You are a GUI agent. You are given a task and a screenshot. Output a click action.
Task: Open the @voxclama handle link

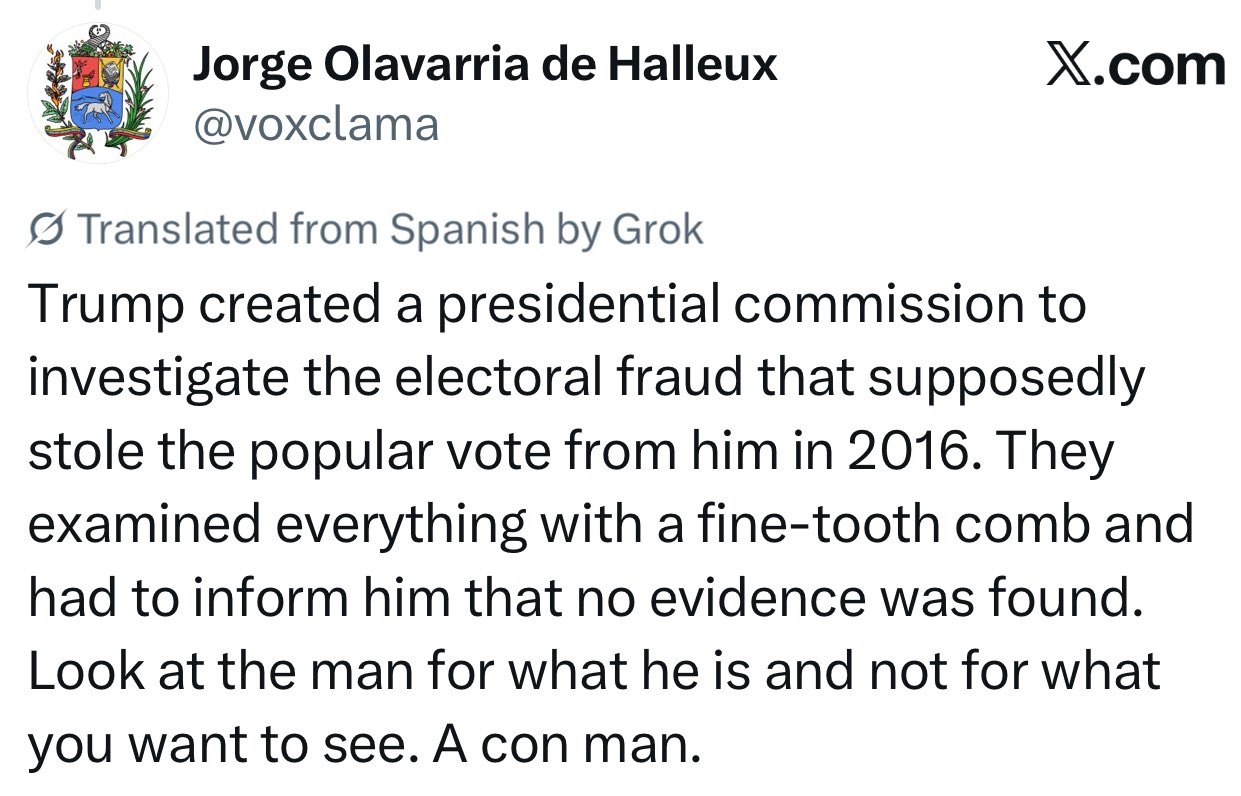pyautogui.click(x=314, y=126)
